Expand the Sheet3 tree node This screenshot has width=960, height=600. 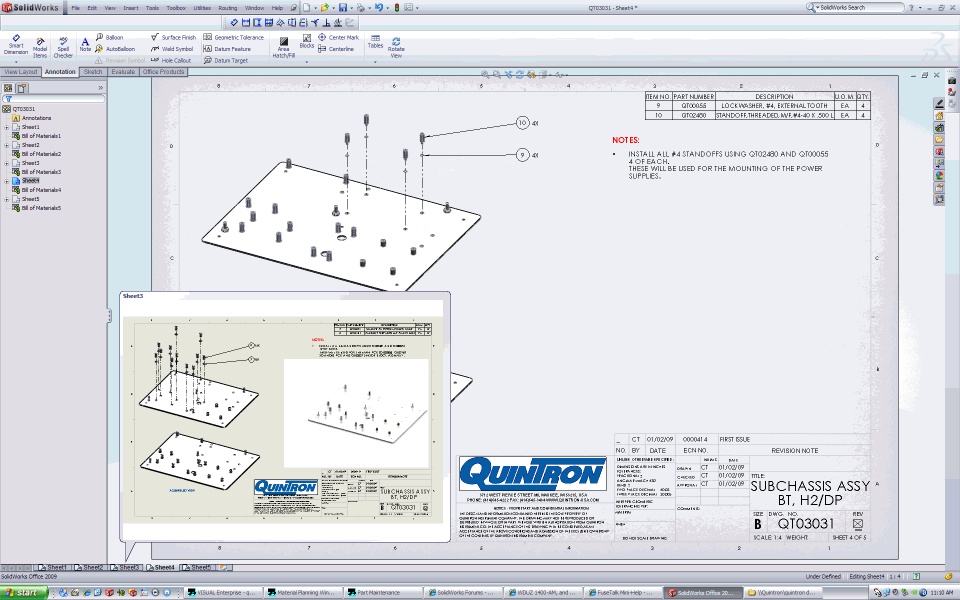[x=7, y=163]
